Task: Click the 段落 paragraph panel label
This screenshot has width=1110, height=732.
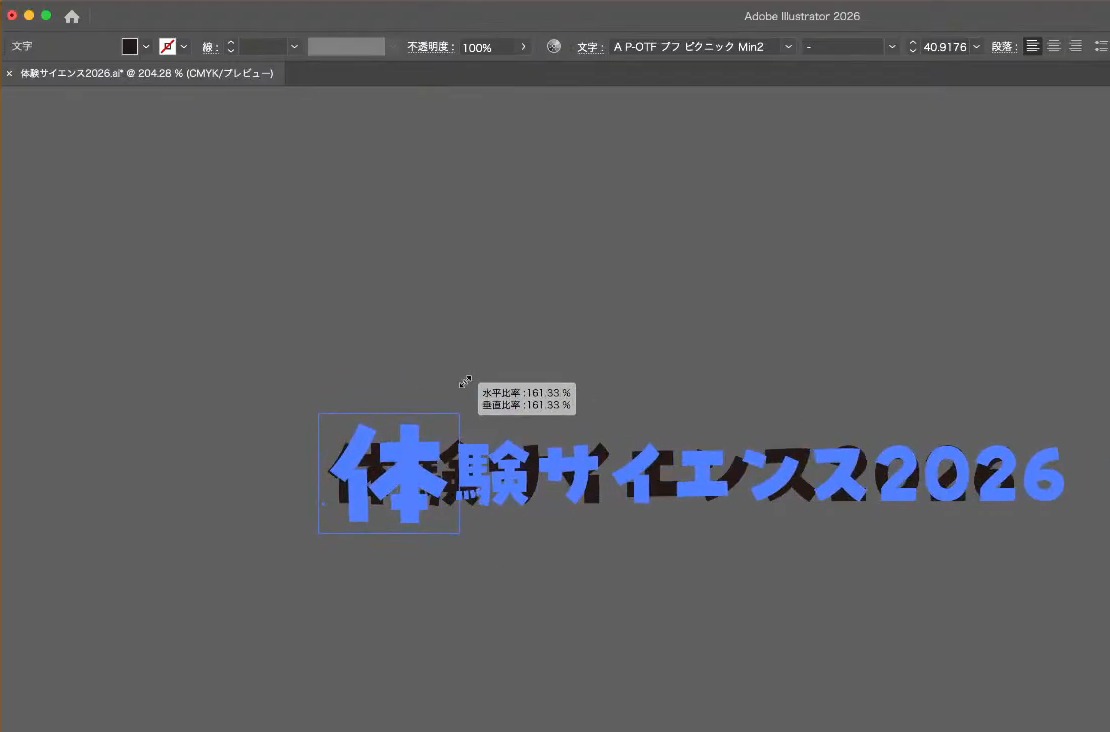Action: pos(1005,47)
